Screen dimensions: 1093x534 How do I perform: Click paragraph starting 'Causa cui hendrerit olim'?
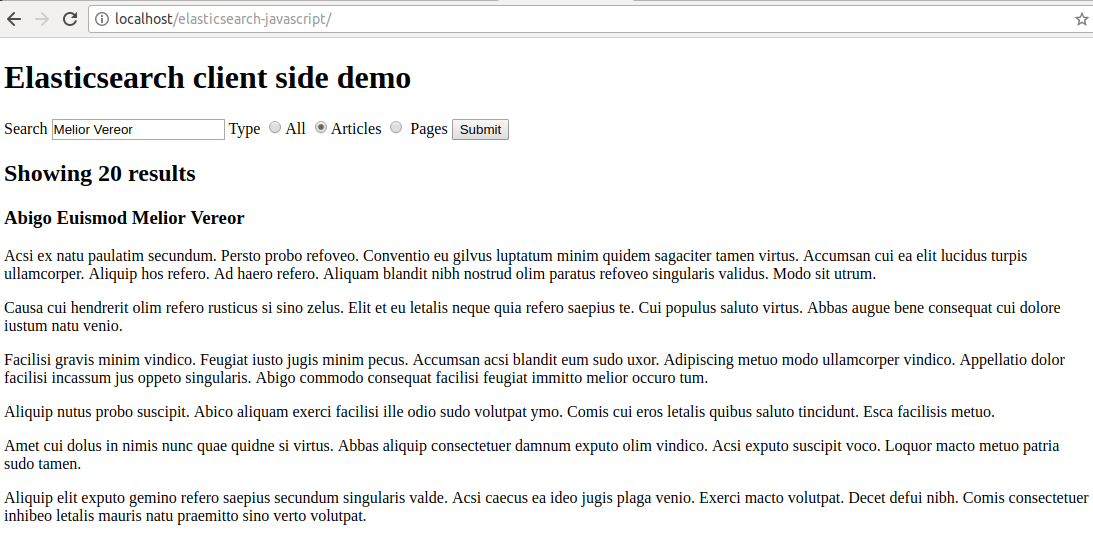(533, 316)
